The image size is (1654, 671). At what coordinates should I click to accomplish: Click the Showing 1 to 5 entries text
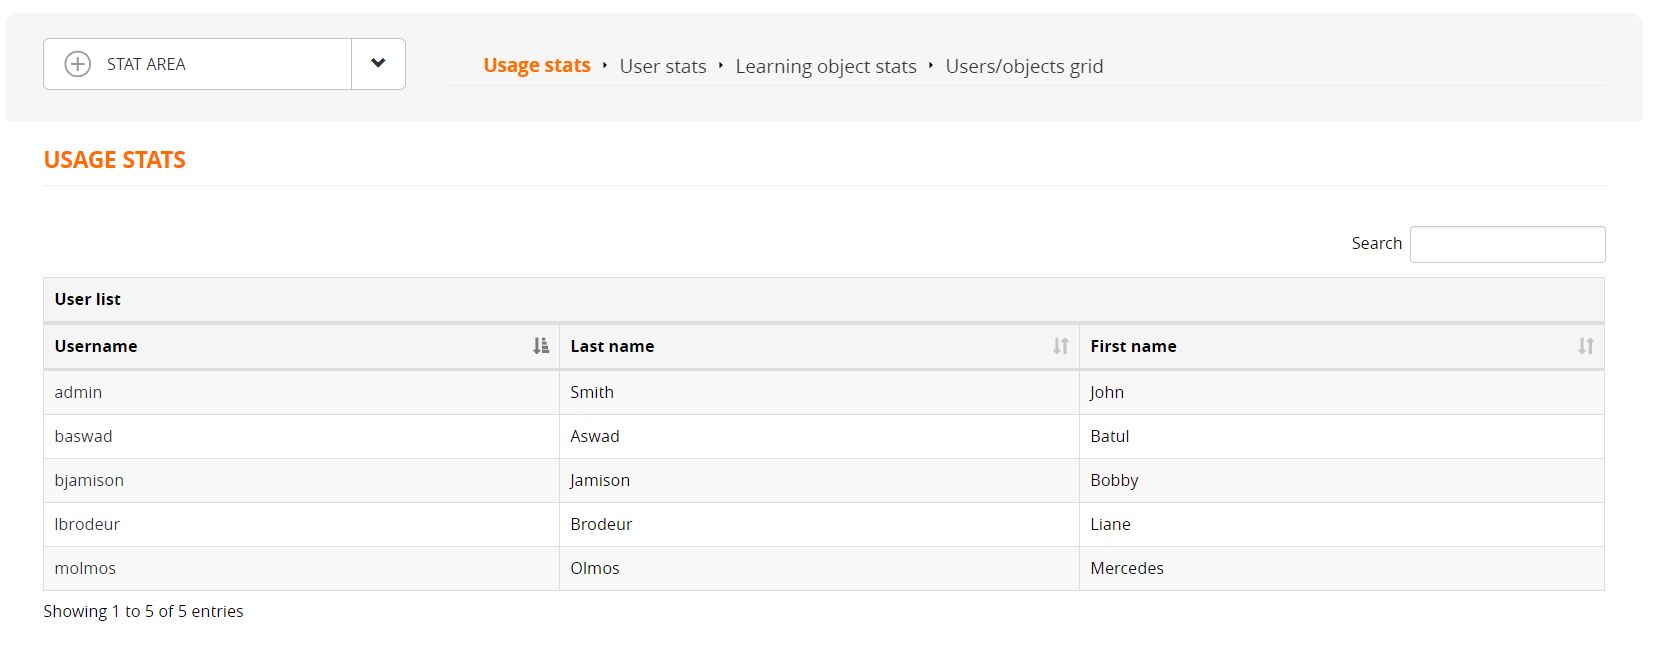pos(143,611)
